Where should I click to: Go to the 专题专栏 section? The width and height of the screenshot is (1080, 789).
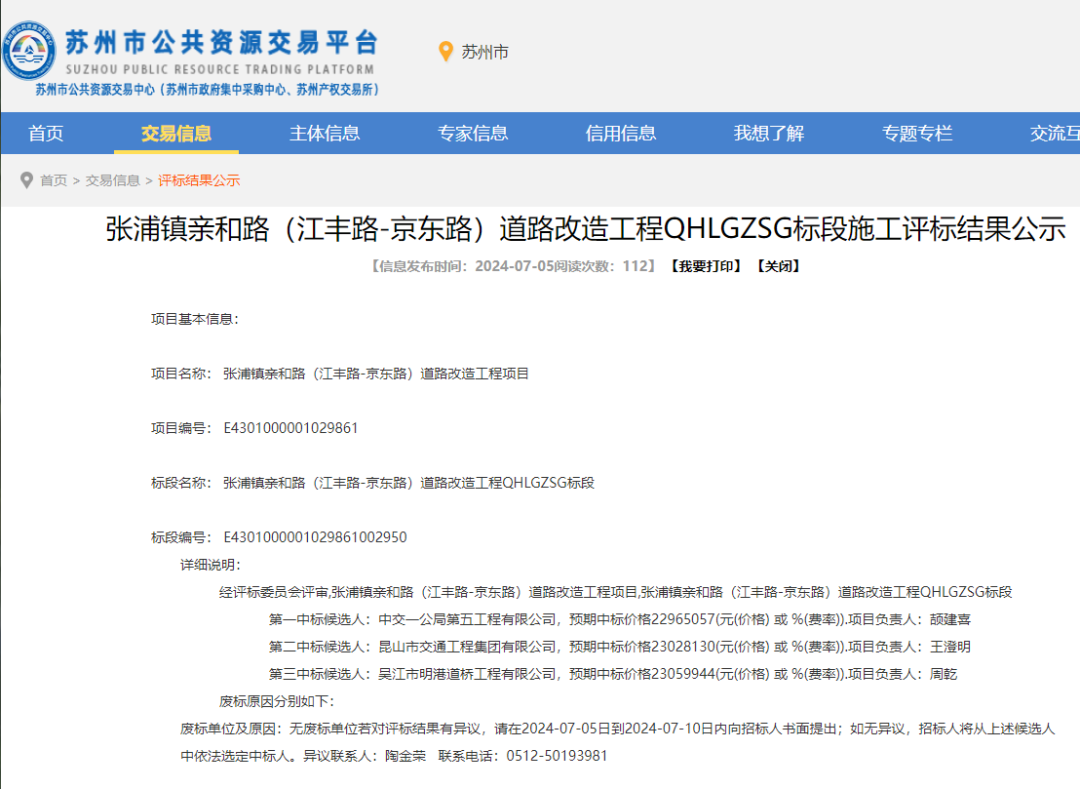coord(917,134)
